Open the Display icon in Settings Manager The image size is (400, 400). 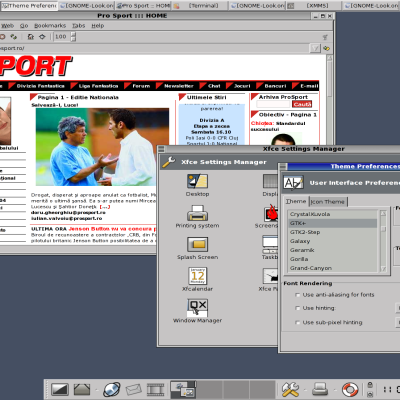click(x=270, y=182)
